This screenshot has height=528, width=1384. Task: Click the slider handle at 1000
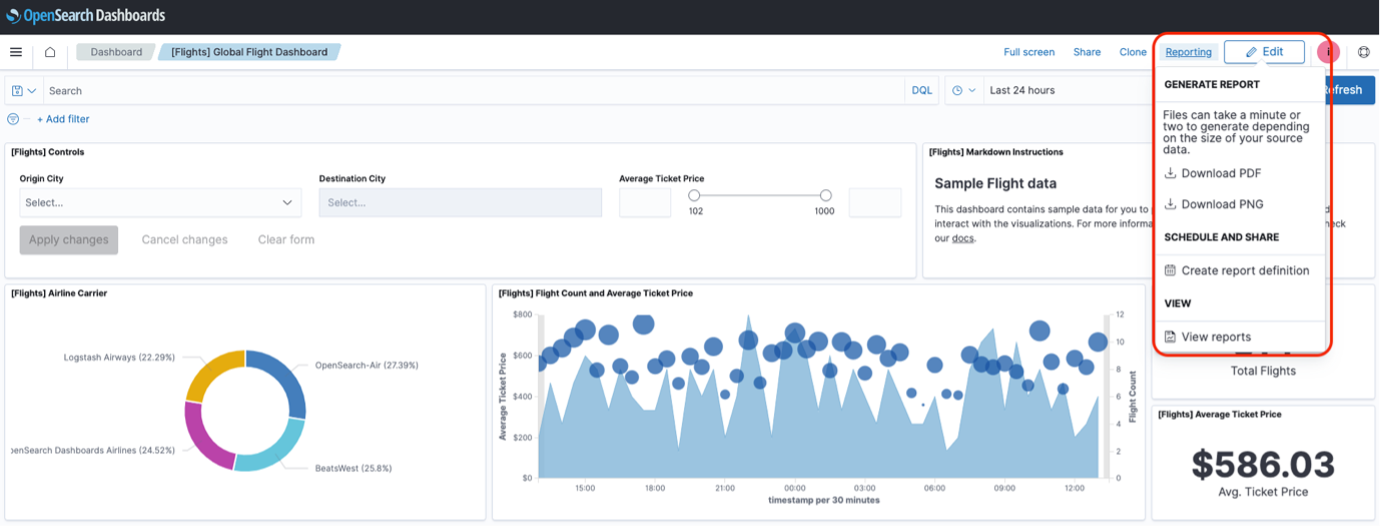pyautogui.click(x=826, y=196)
